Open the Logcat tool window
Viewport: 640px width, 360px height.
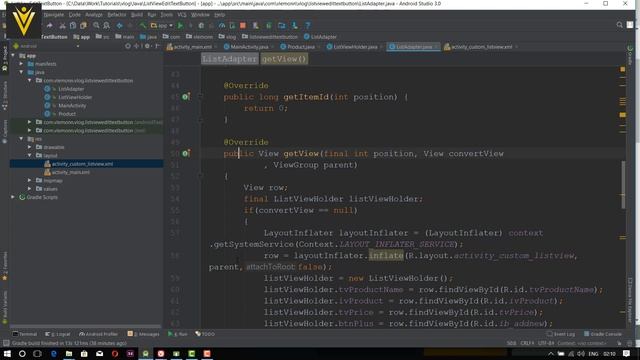pyautogui.click(x=58, y=334)
